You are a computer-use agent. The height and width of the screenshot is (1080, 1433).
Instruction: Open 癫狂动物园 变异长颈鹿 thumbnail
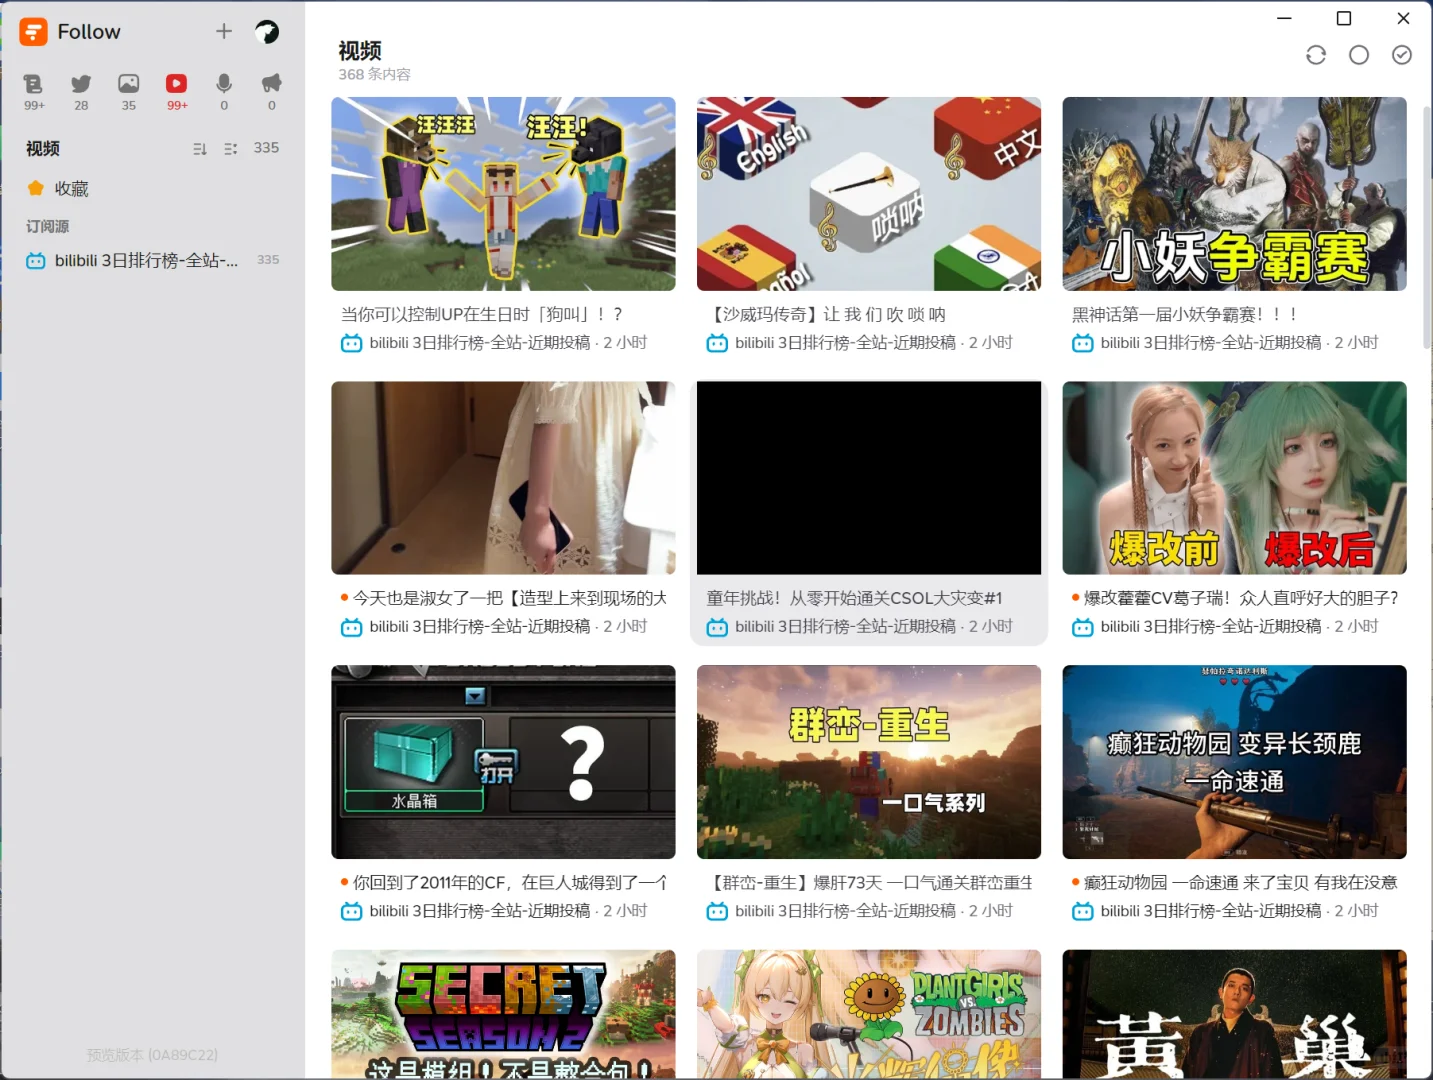point(1234,762)
